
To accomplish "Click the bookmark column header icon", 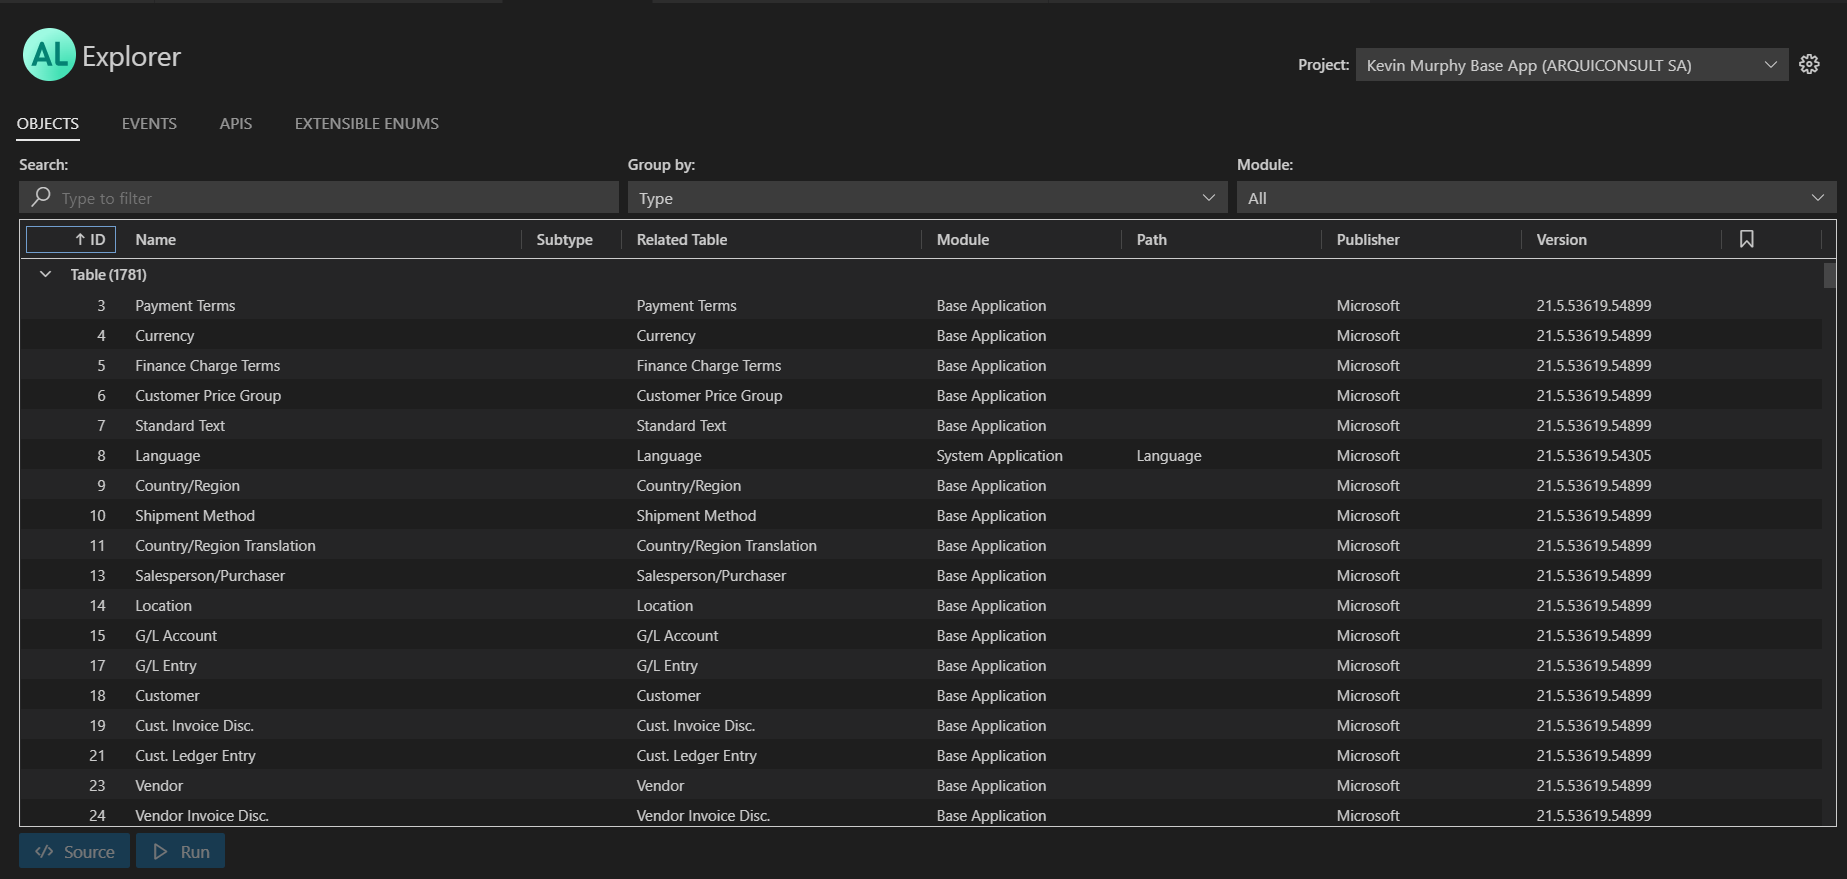I will pos(1746,239).
